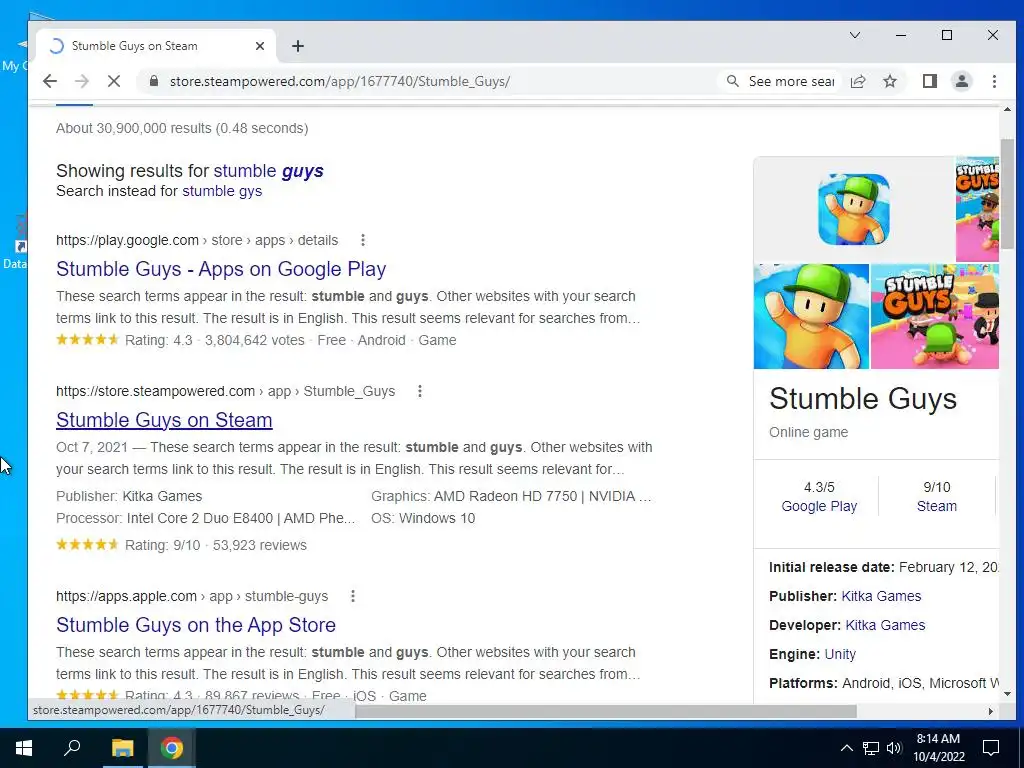Click the corrected stumble guys suggestion
The image size is (1024, 768).
[x=268, y=170]
